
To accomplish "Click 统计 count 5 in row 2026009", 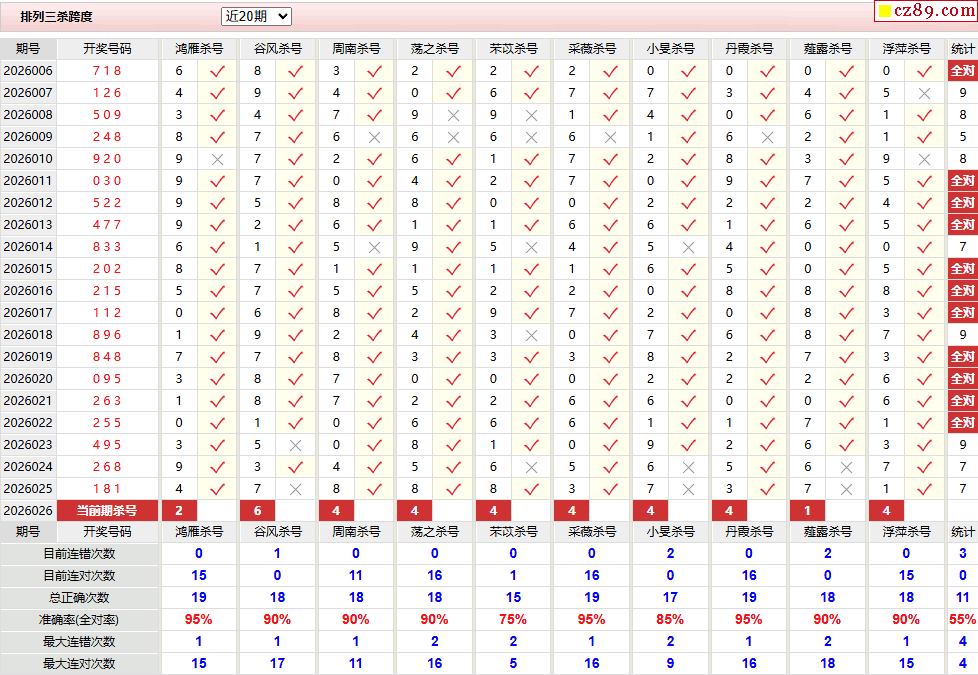I will tap(962, 137).
